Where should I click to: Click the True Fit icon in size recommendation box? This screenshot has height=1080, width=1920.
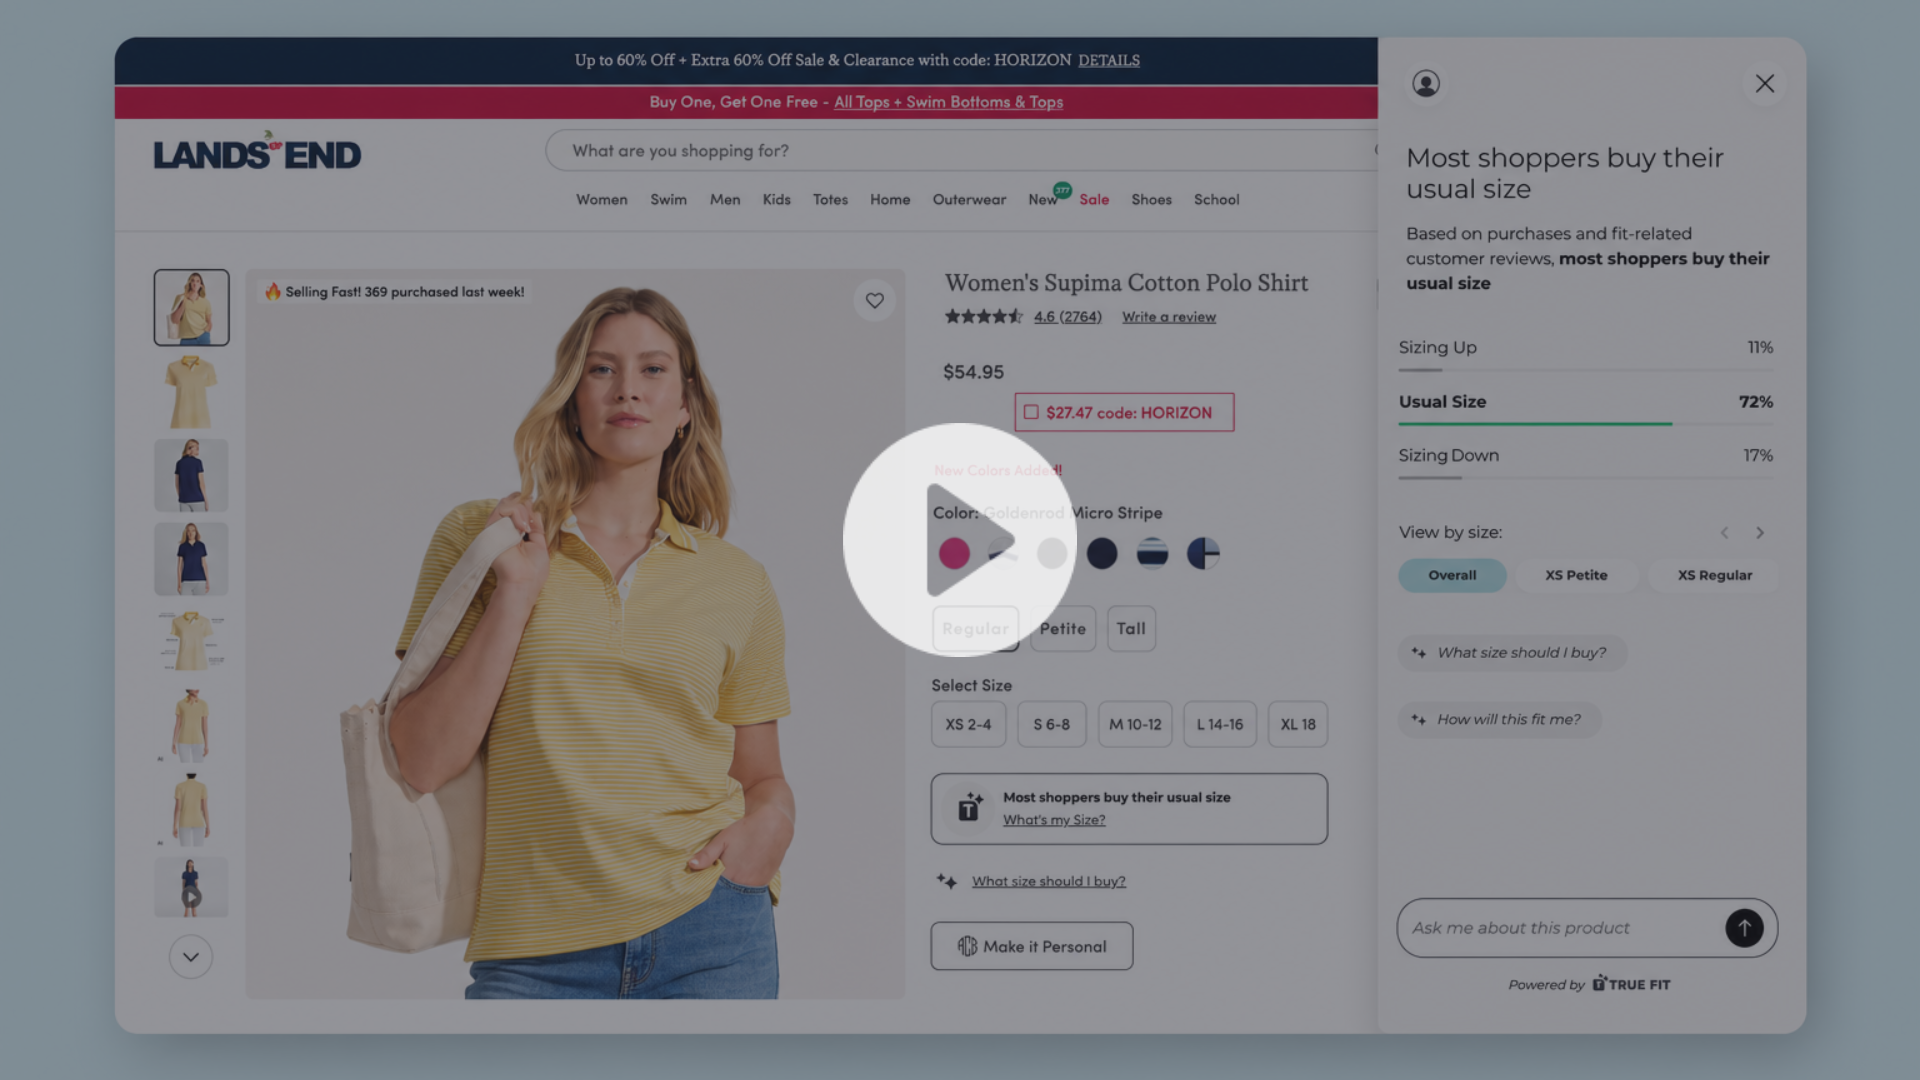click(x=969, y=808)
